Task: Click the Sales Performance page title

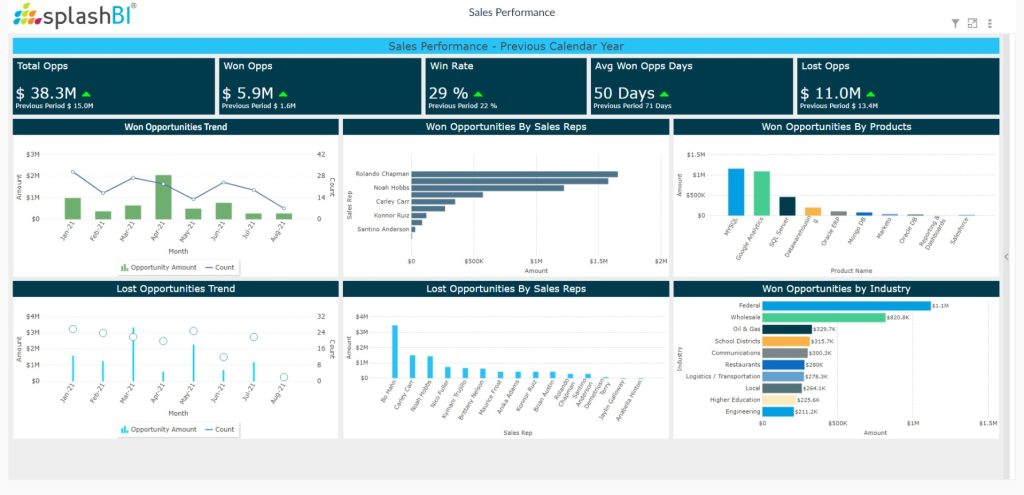Action: 511,13
